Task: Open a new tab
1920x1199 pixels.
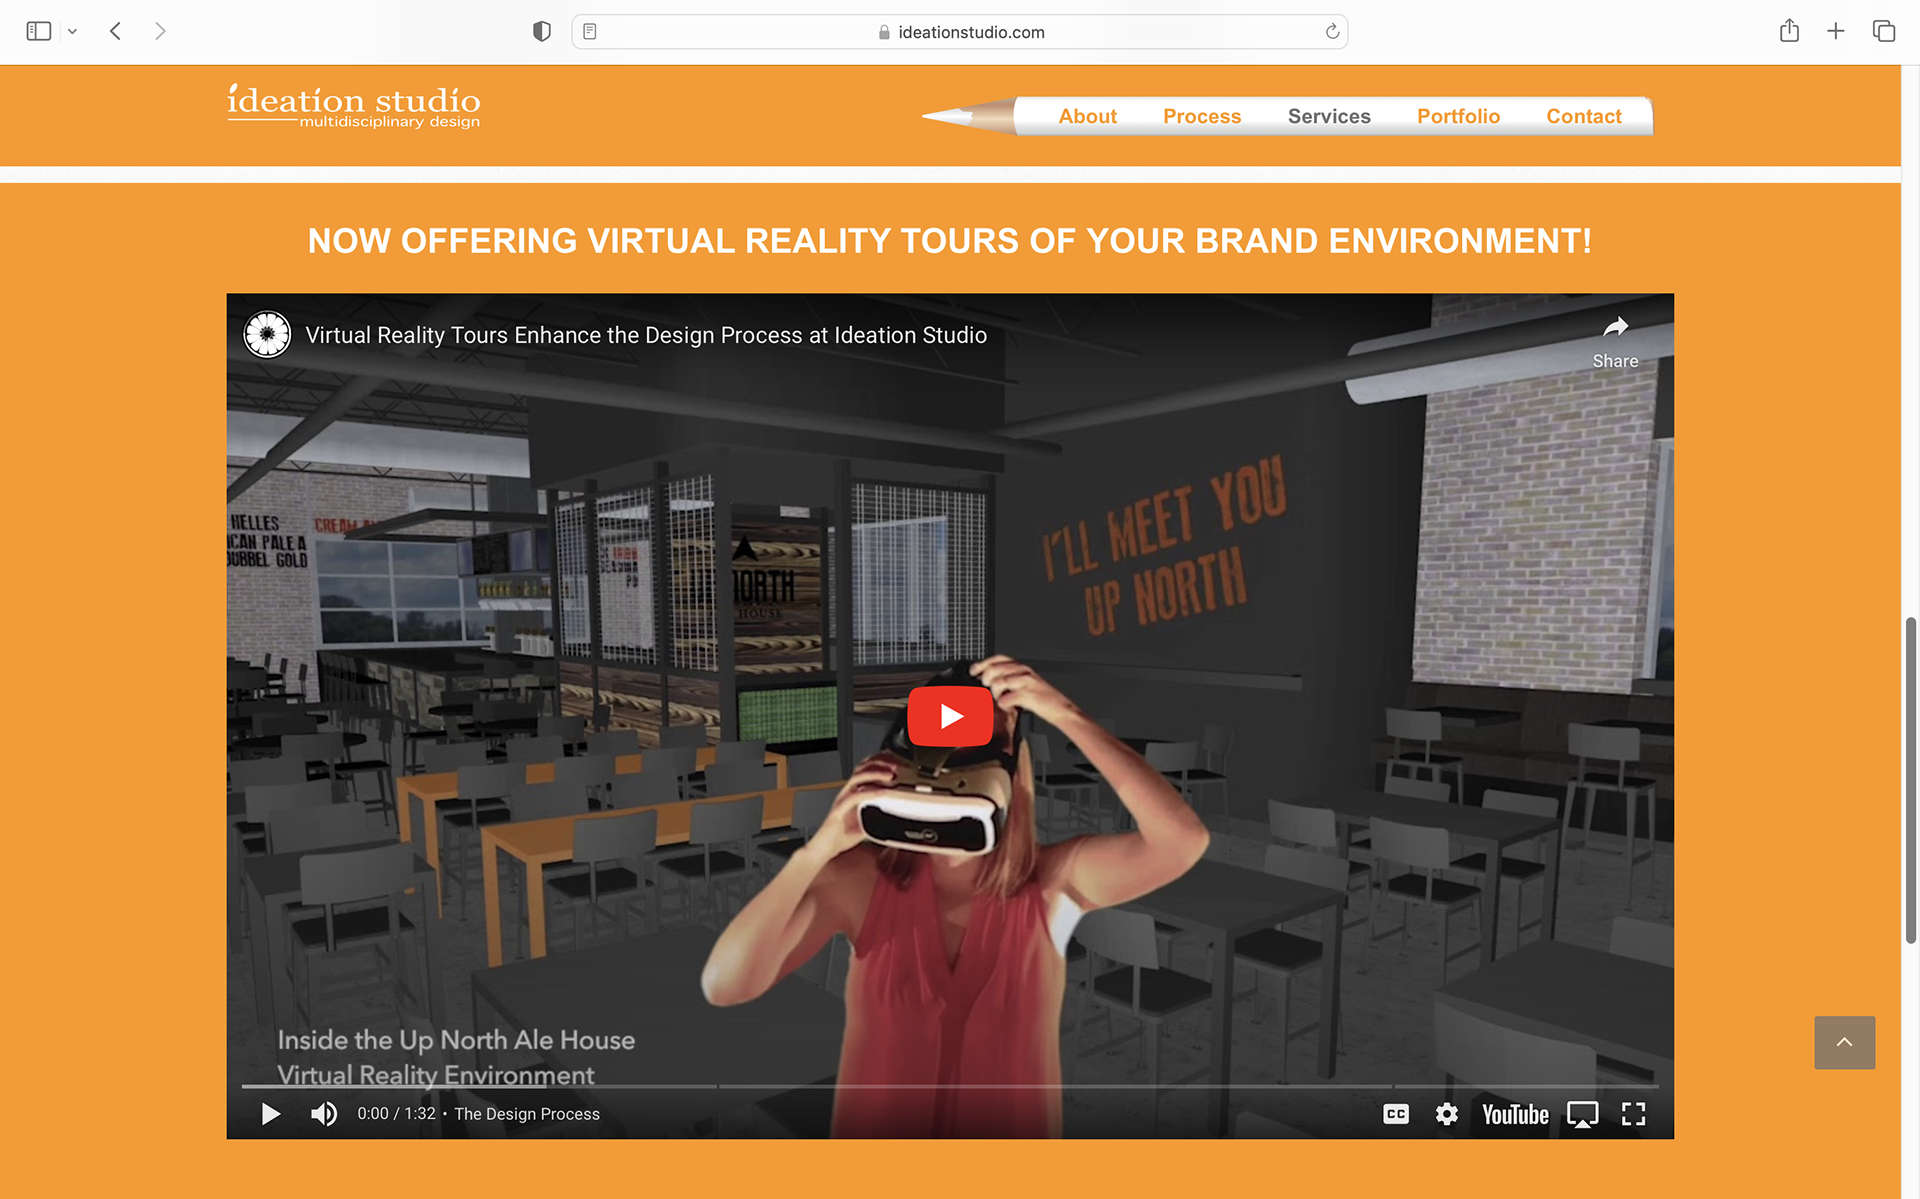Action: pyautogui.click(x=1835, y=31)
